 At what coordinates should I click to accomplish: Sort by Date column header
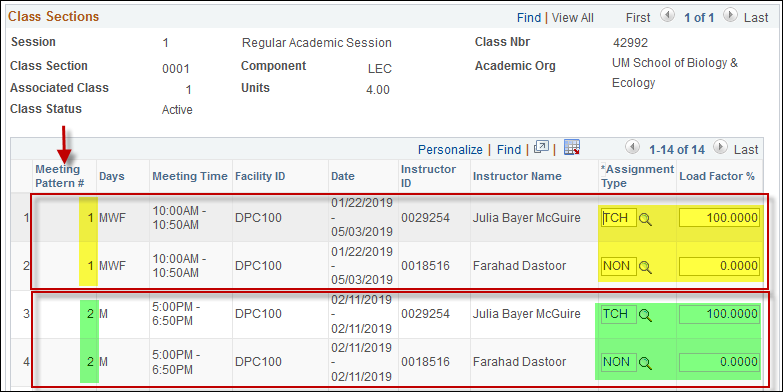(x=343, y=176)
